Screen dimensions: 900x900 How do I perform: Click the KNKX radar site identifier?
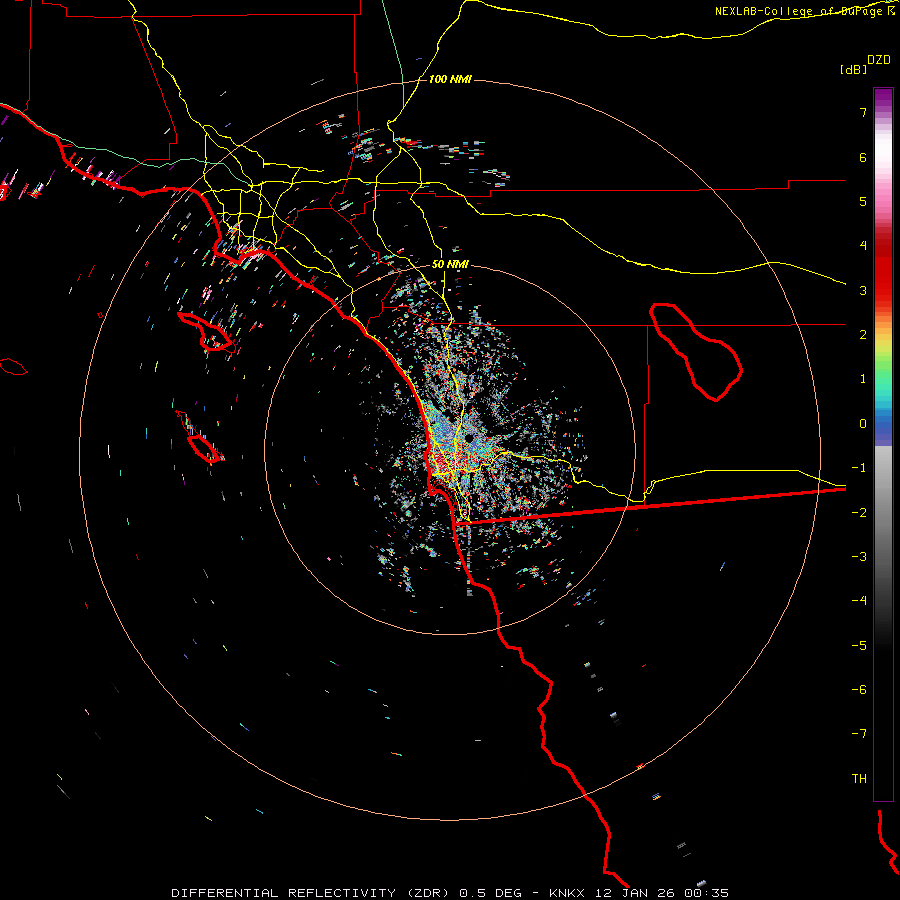pyautogui.click(x=567, y=893)
